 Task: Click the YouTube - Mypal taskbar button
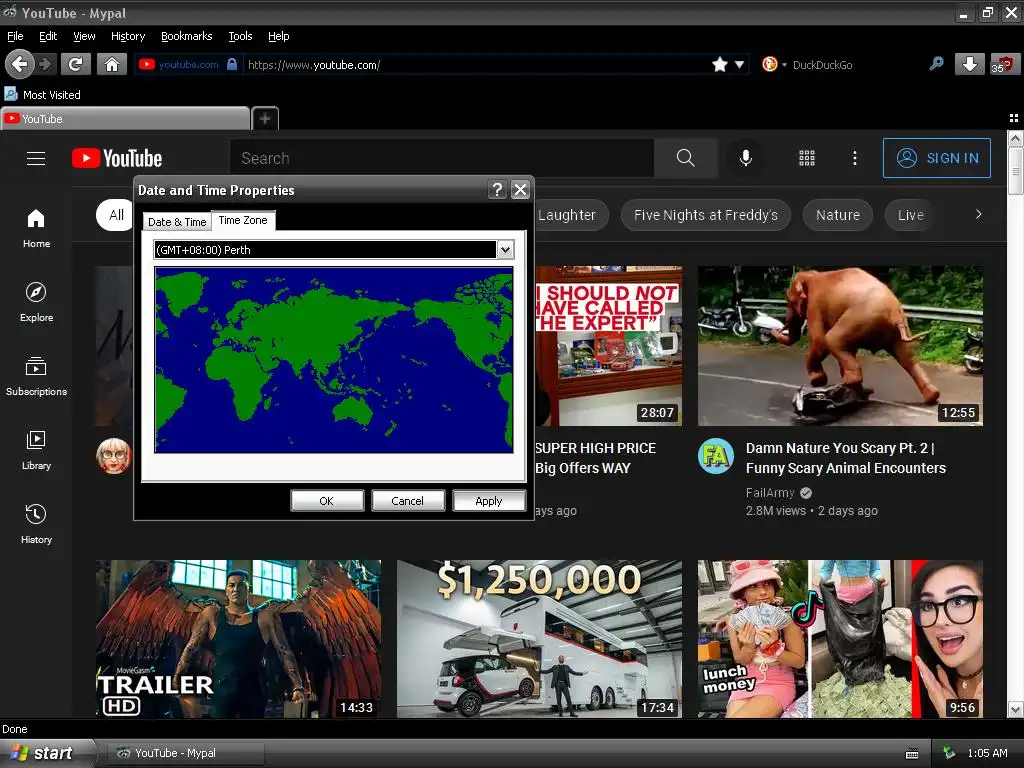[185, 753]
